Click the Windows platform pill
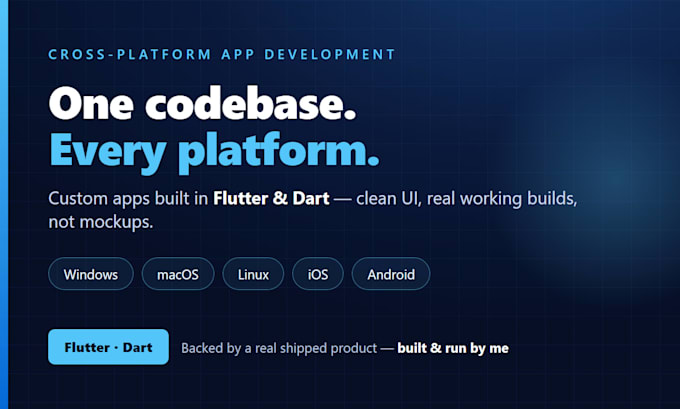Viewport: 680px width, 409px height. tap(91, 274)
